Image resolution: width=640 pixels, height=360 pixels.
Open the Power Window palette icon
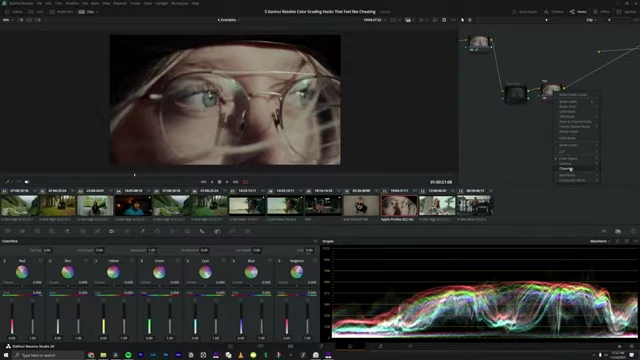tap(157, 231)
